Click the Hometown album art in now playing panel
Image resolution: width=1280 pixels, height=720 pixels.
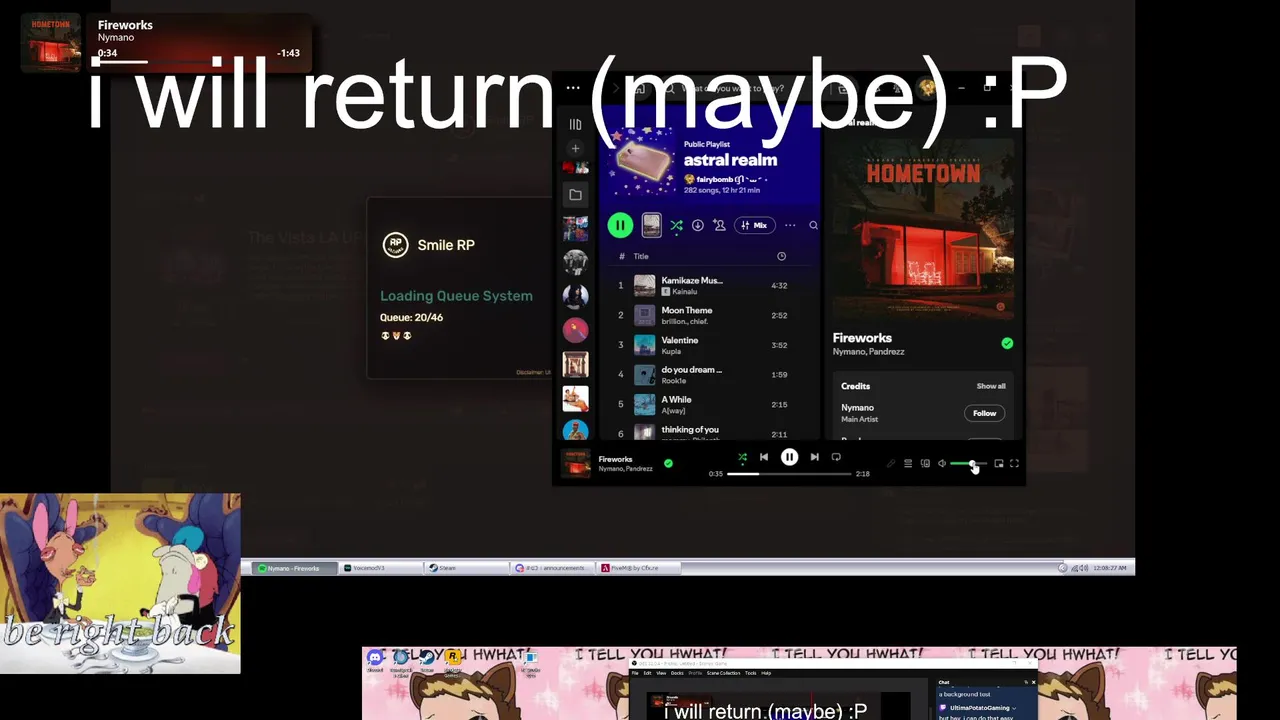pos(923,232)
